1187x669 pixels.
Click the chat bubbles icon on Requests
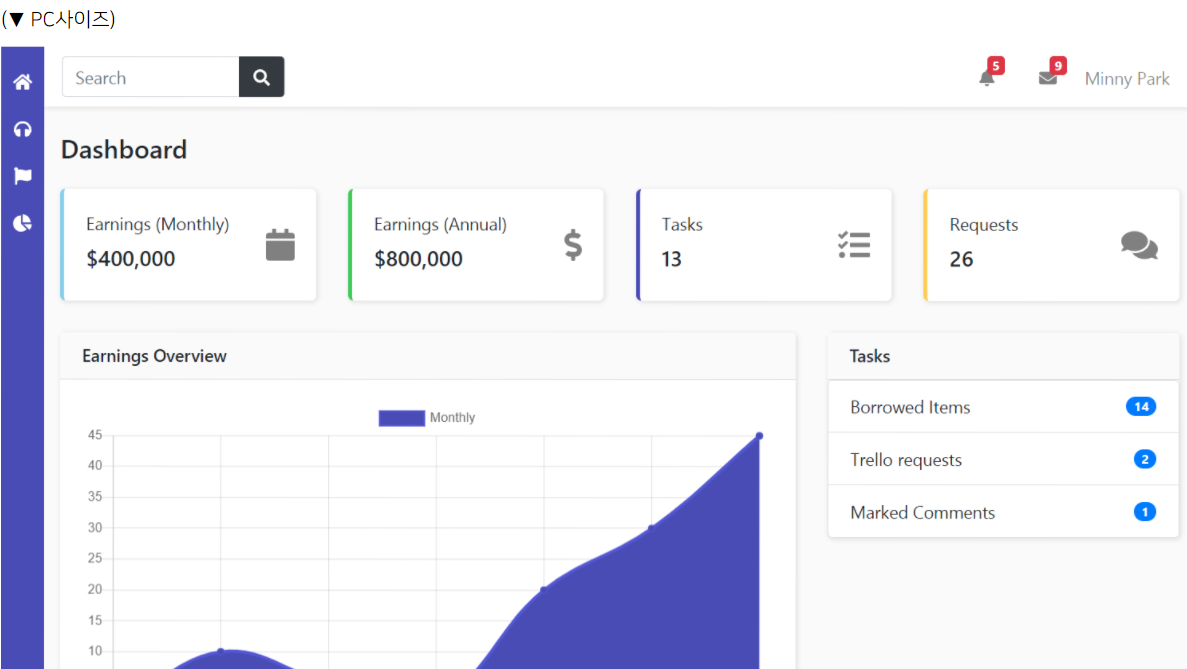[x=1139, y=245]
